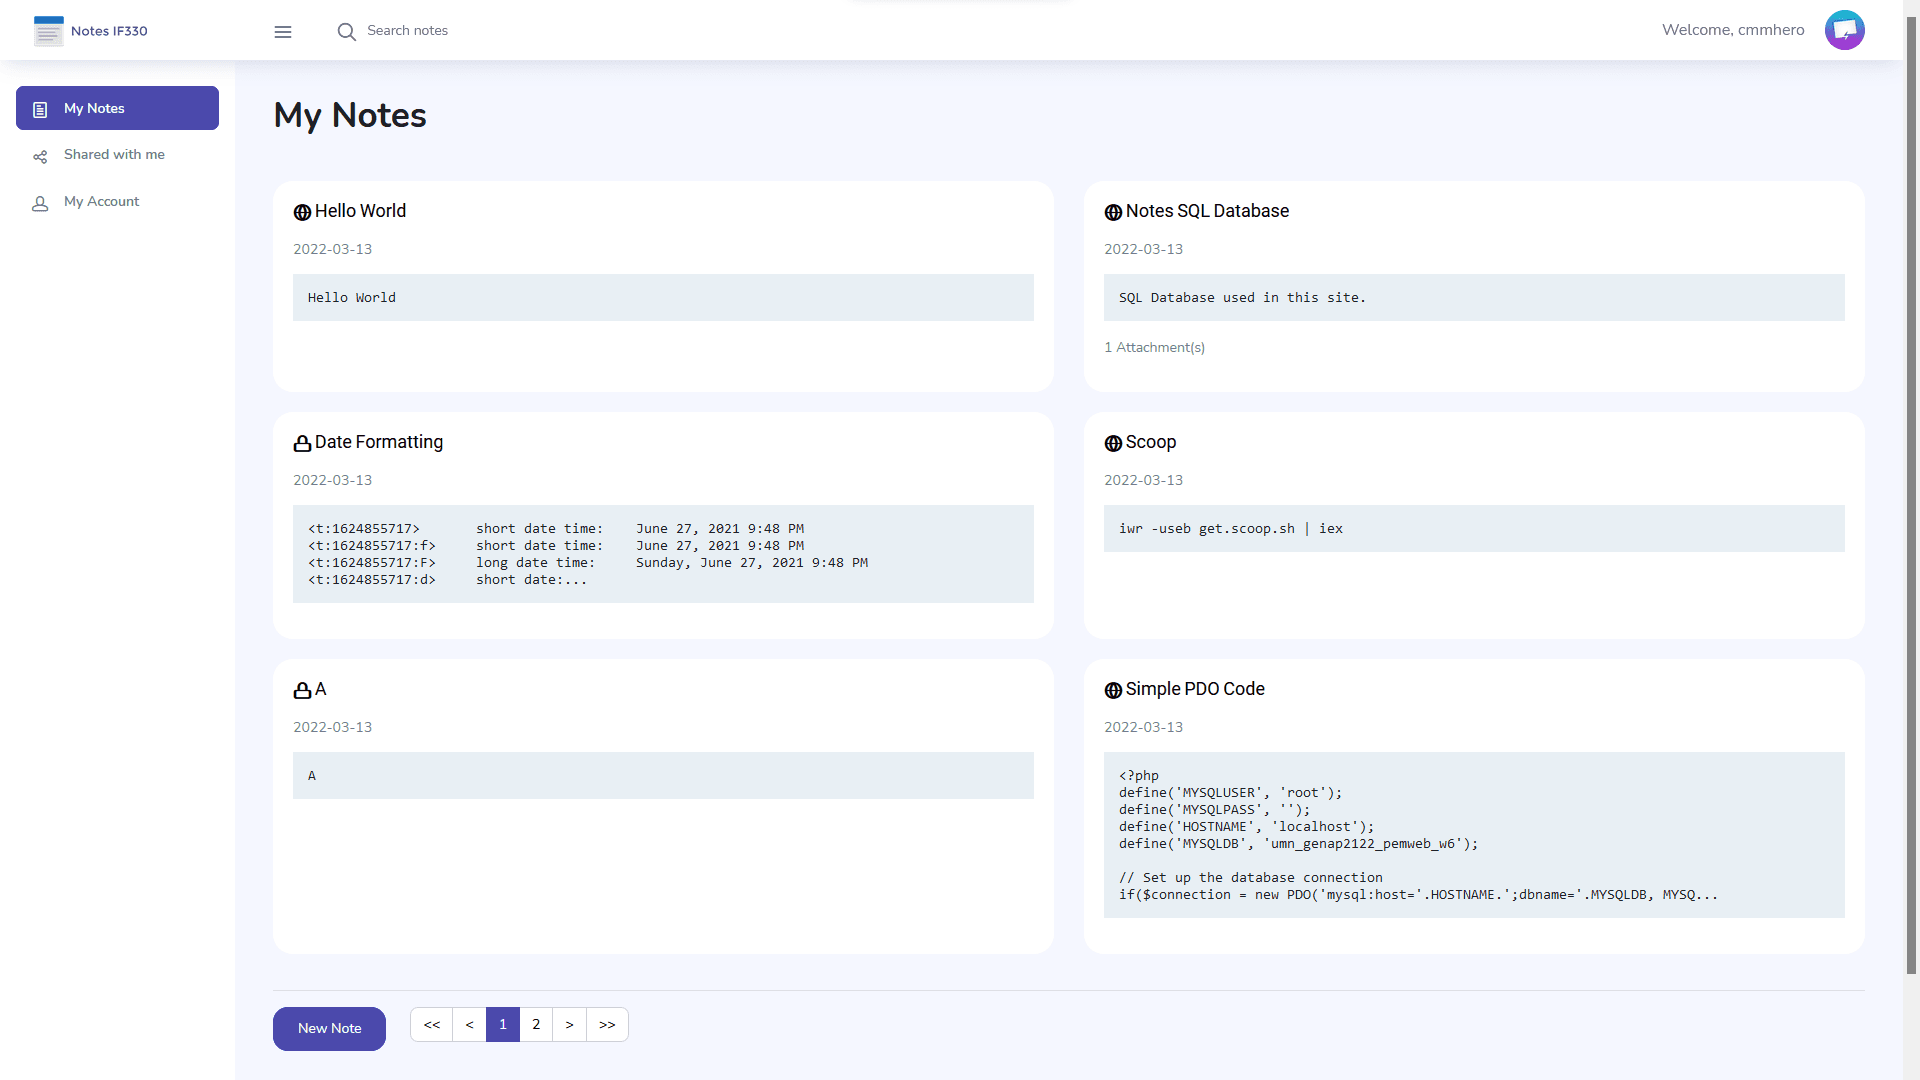Click the lock icon on Date Formatting note
The height and width of the screenshot is (1080, 1920).
click(302, 443)
